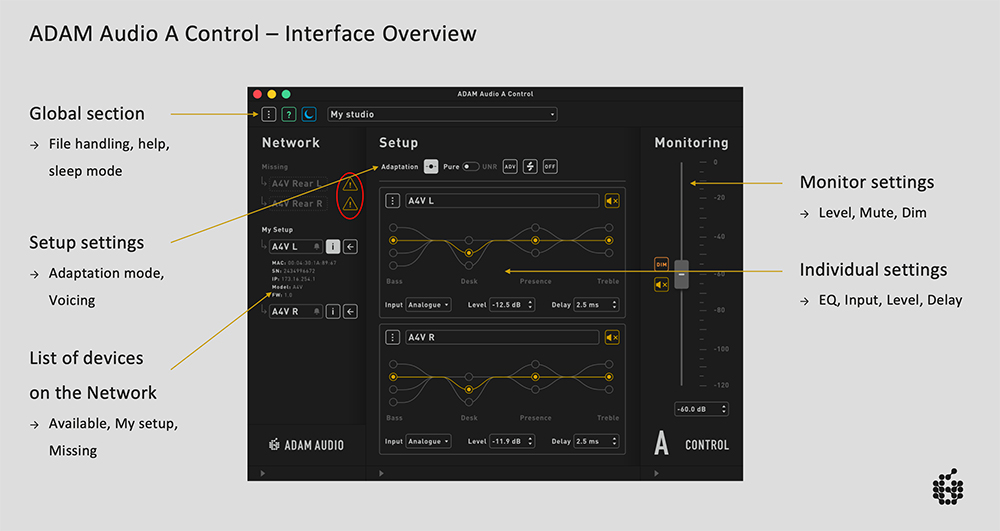Viewport: 1000px width, 531px height.
Task: Select A4V L device in My Setup
Action: (296, 247)
